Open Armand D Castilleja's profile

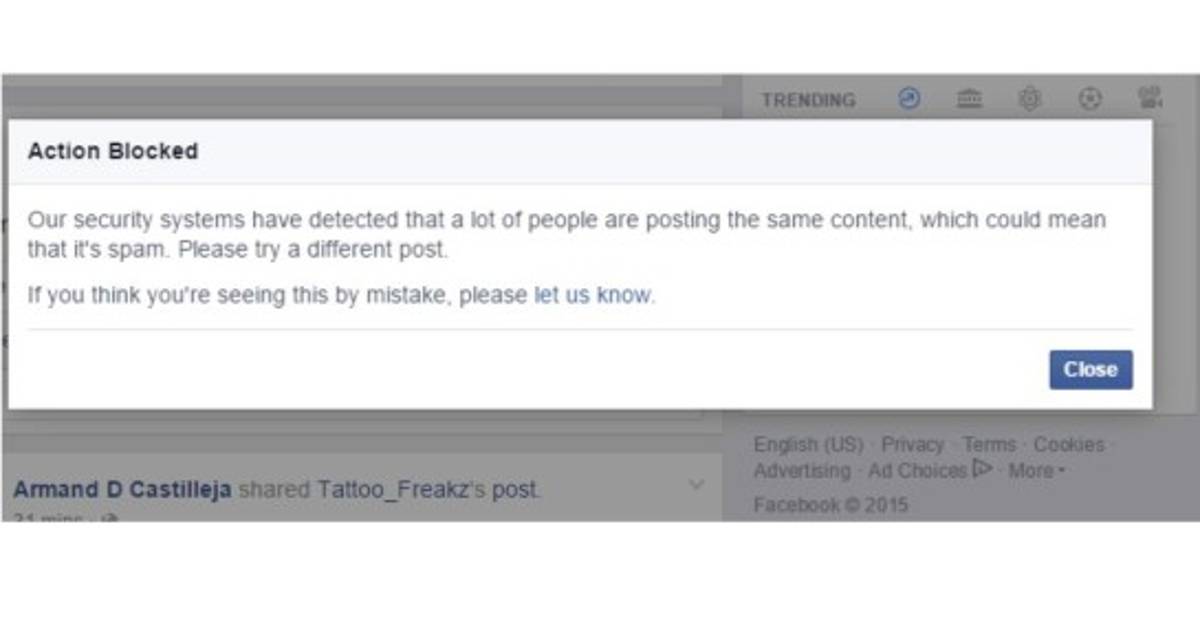click(122, 490)
